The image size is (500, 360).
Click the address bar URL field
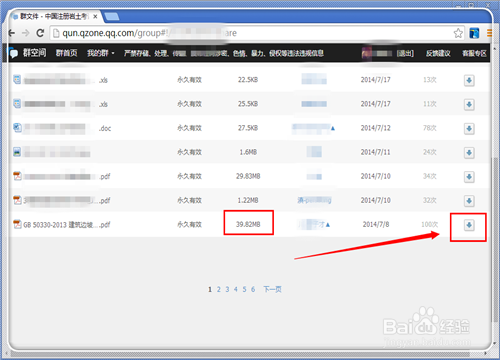tap(252, 33)
